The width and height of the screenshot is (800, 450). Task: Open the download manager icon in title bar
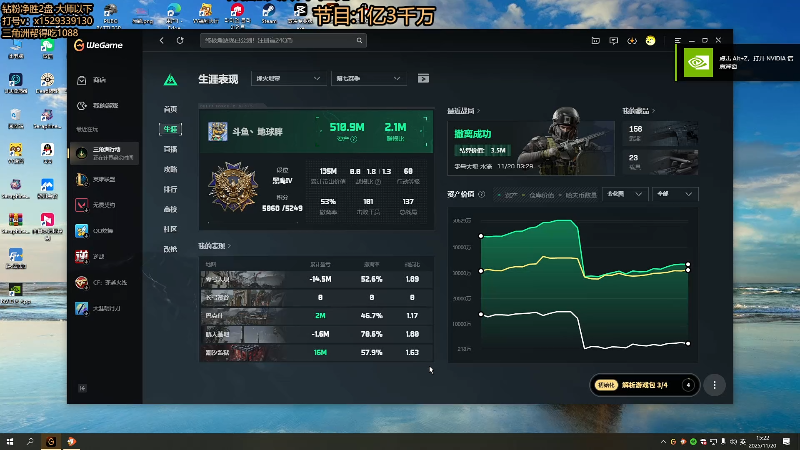[x=632, y=40]
